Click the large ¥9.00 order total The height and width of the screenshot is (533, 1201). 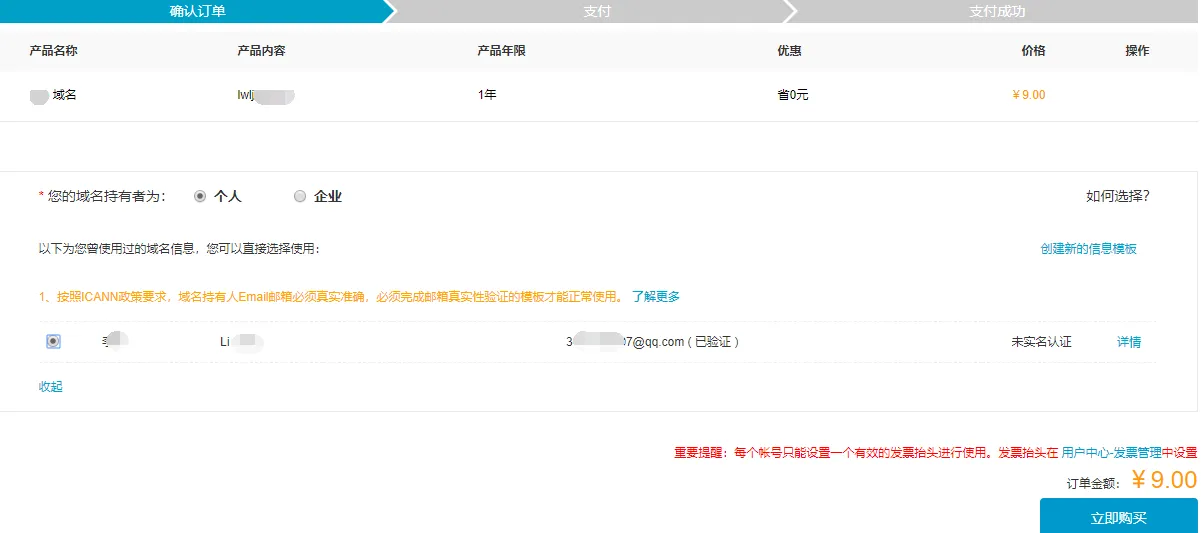1164,480
